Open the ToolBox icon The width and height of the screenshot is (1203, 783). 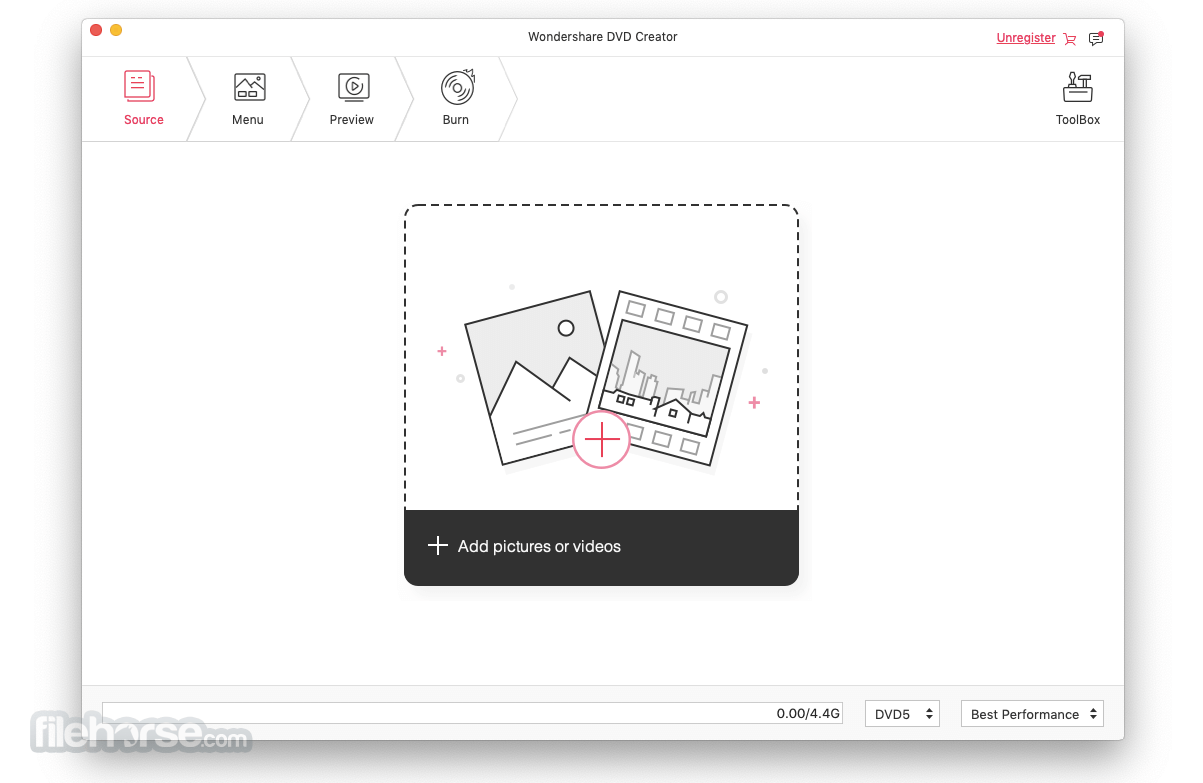point(1077,87)
